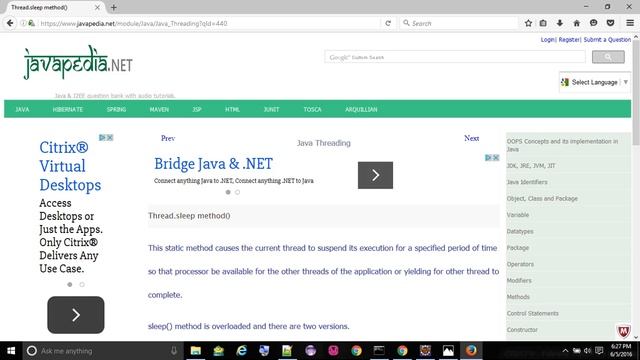Go to the Prev question link
640x360 pixels.
168,138
